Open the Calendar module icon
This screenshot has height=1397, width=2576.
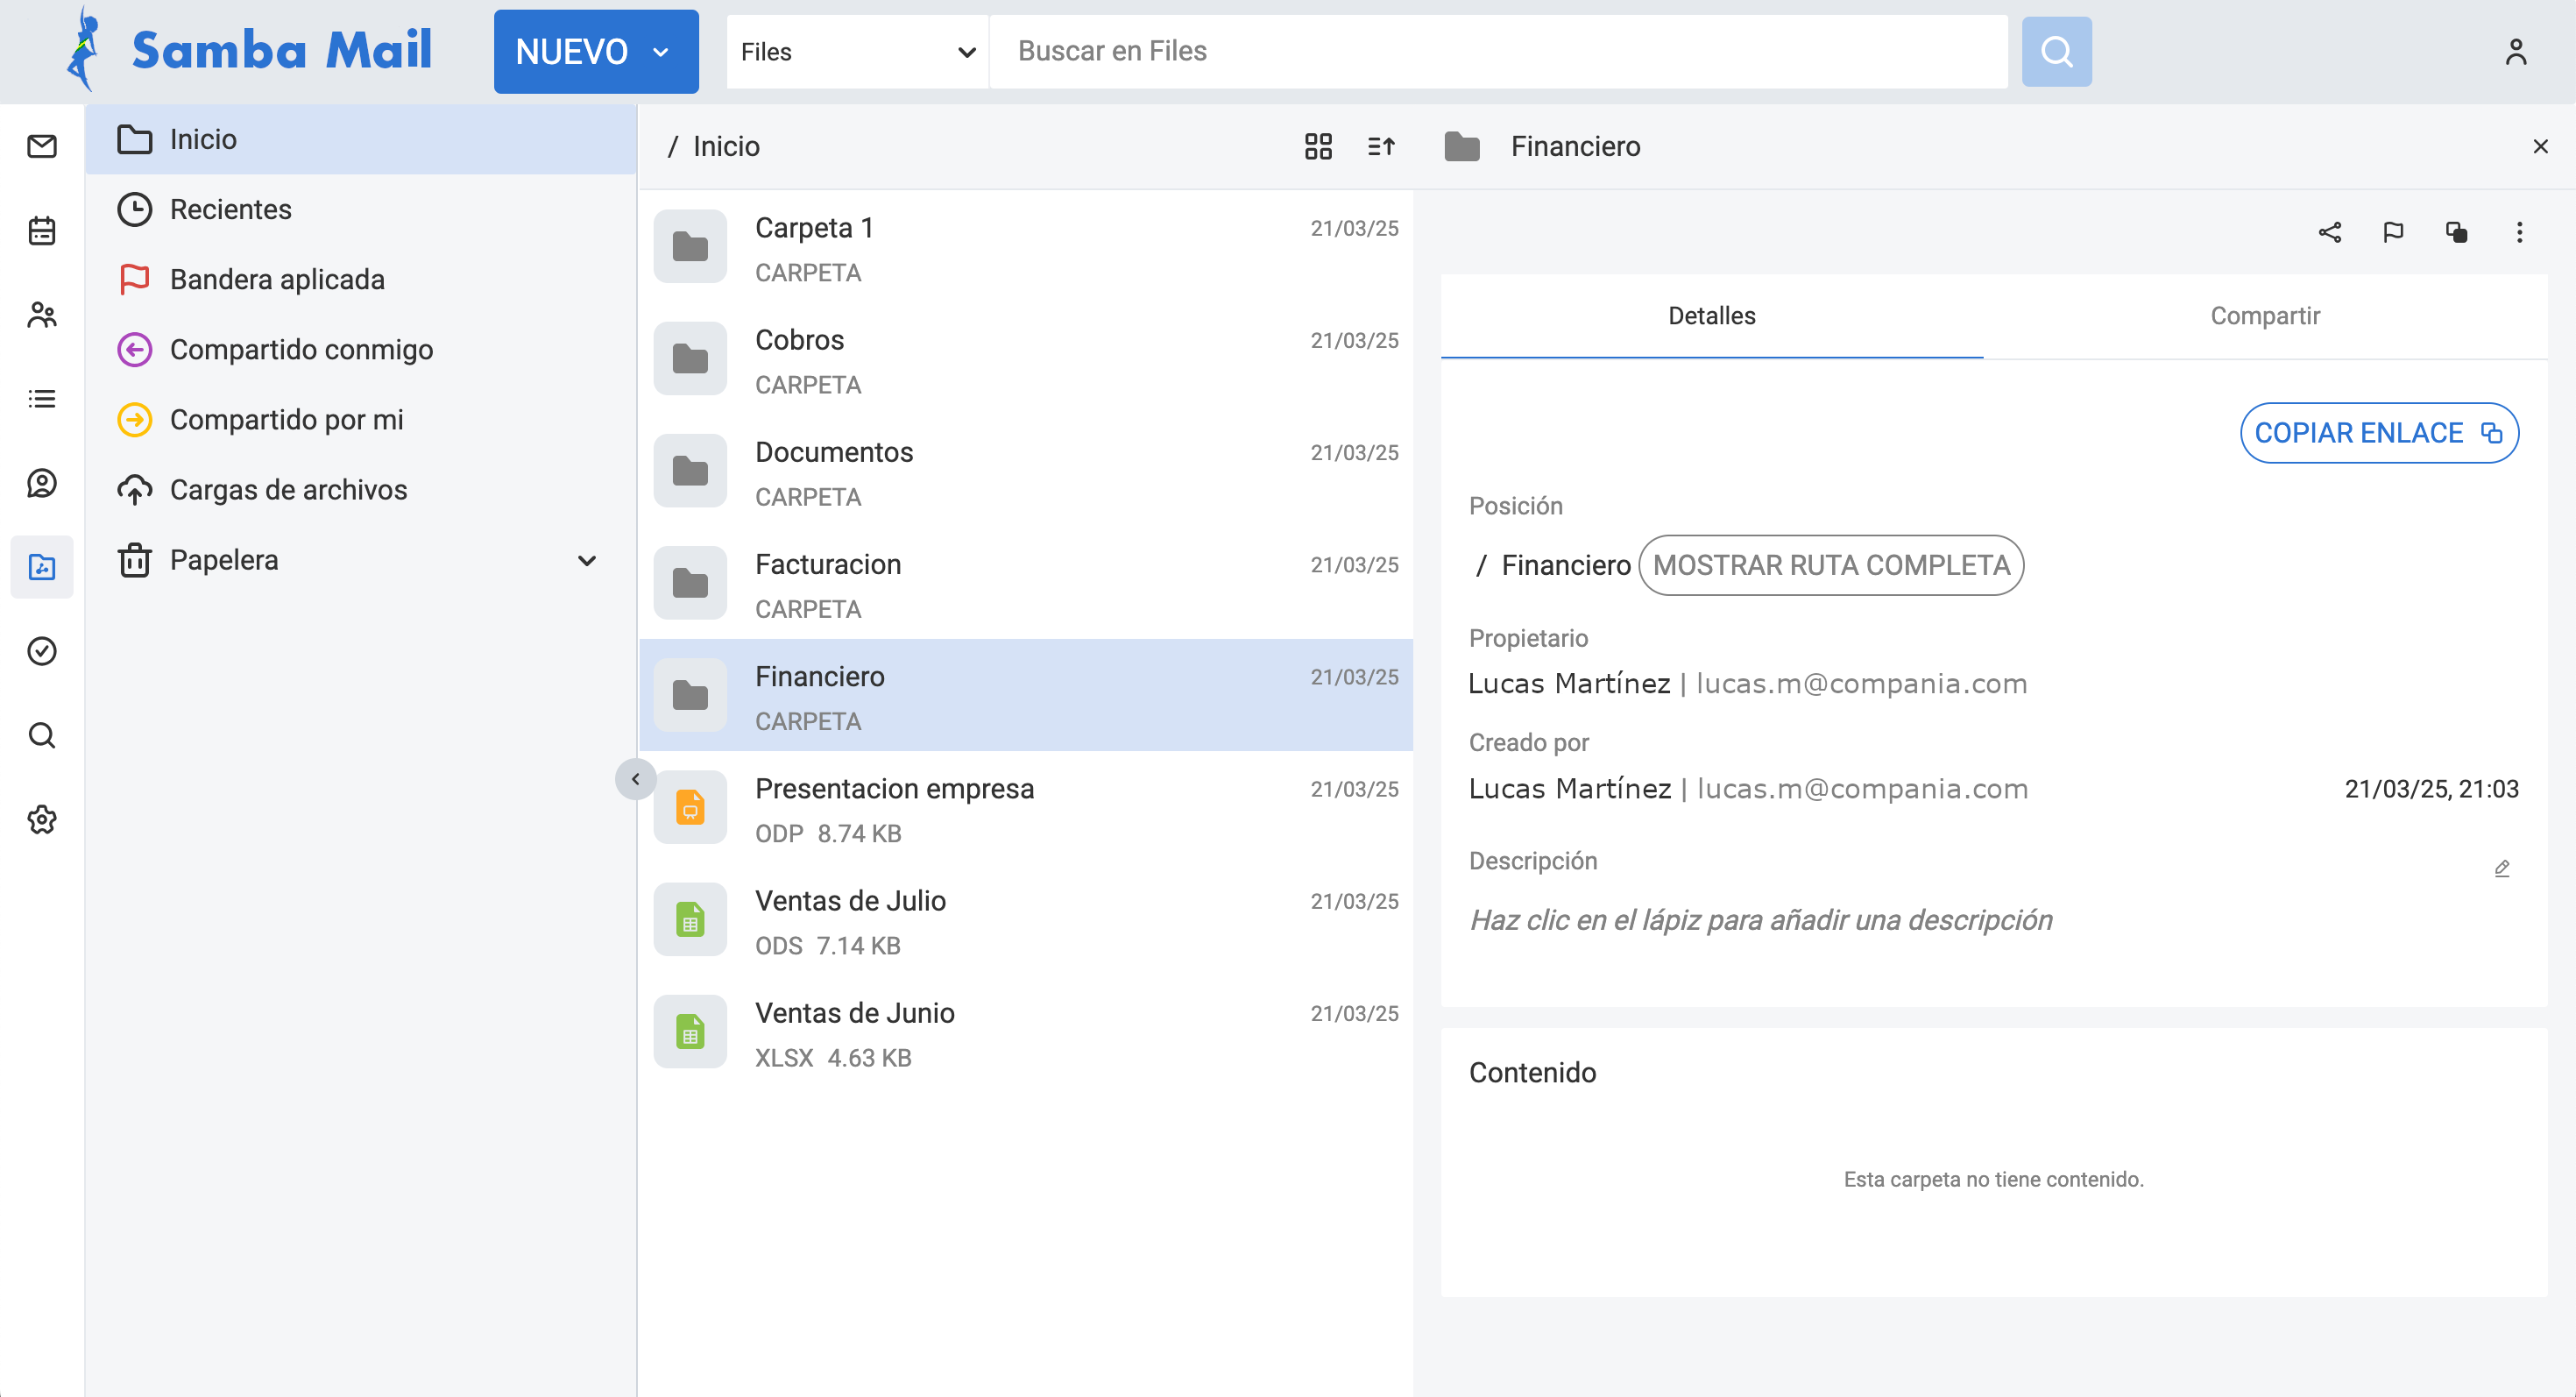(41, 231)
